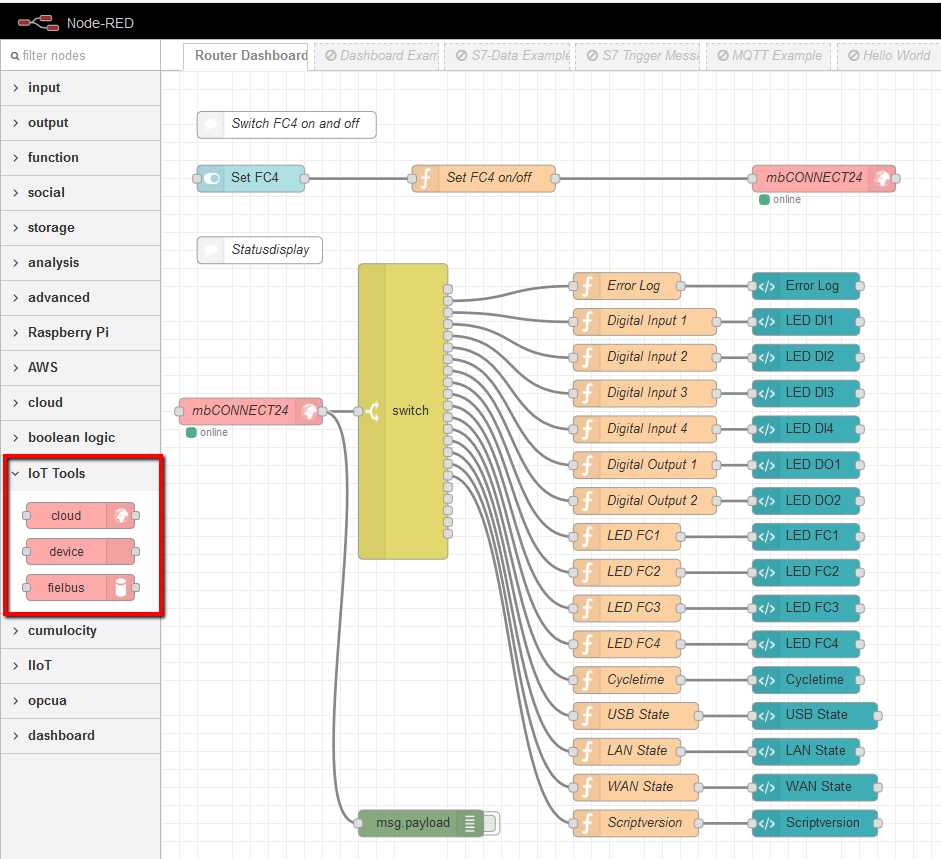This screenshot has height=859, width=941.
Task: Click the Digital Input 2 node label
Action: [647, 357]
